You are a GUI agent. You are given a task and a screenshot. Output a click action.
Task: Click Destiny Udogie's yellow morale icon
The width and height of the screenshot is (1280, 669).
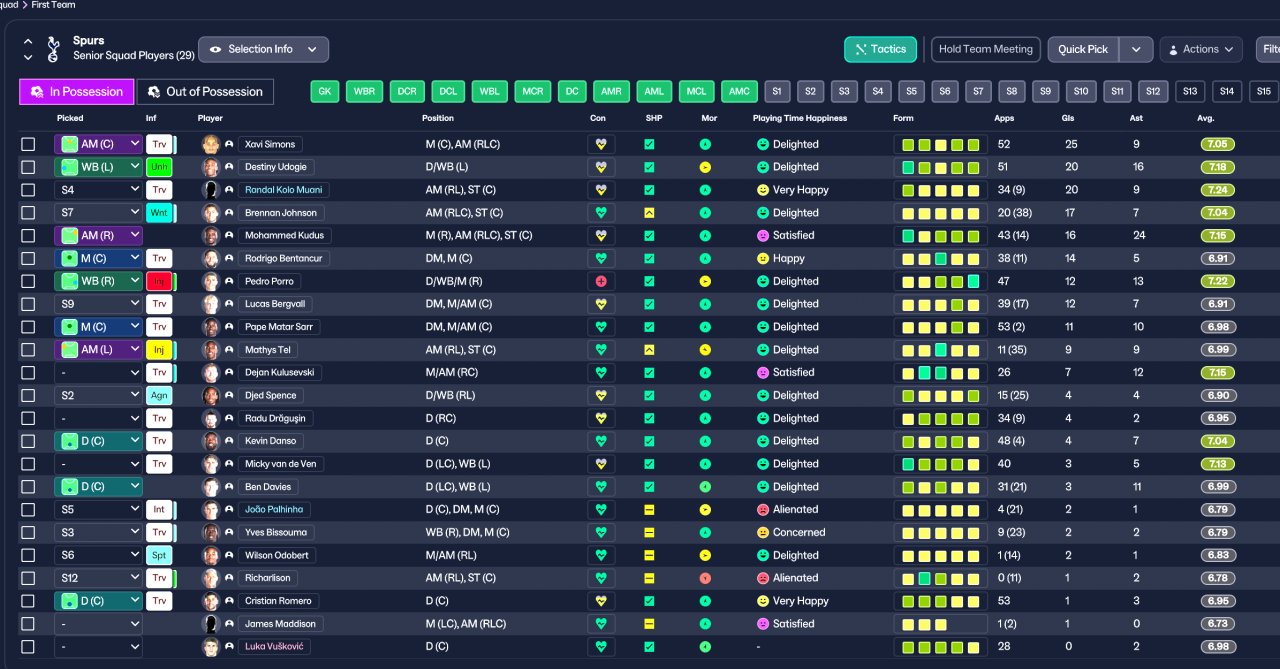(705, 167)
